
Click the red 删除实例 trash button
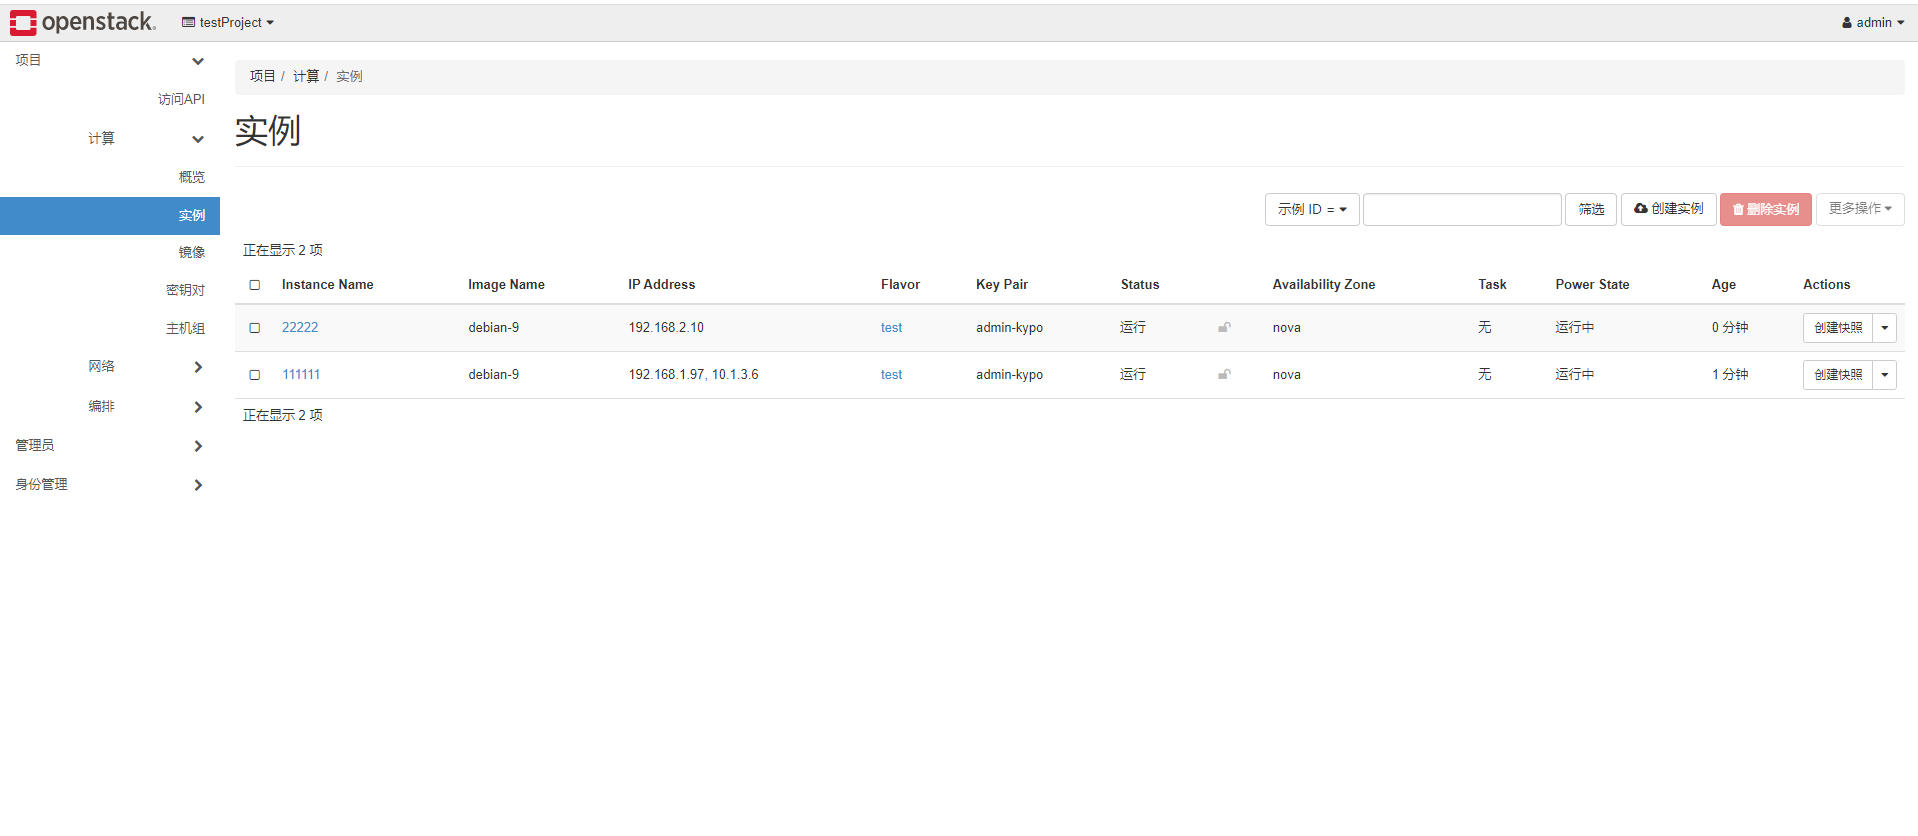(1765, 209)
